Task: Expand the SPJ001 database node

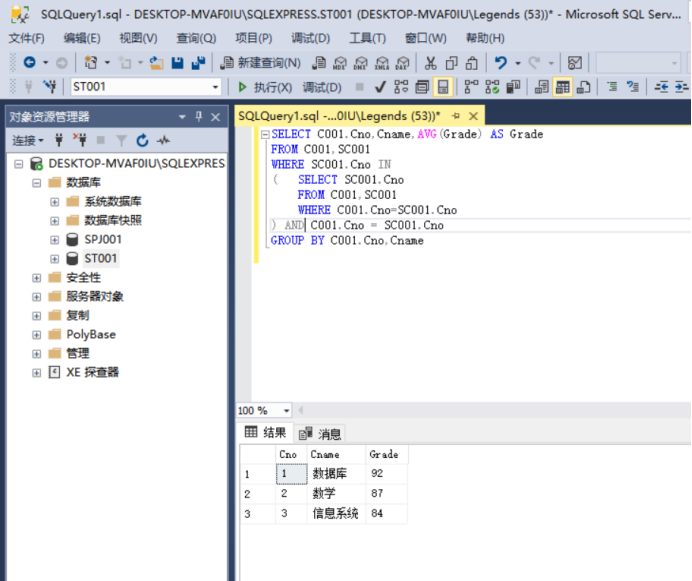Action: point(54,240)
